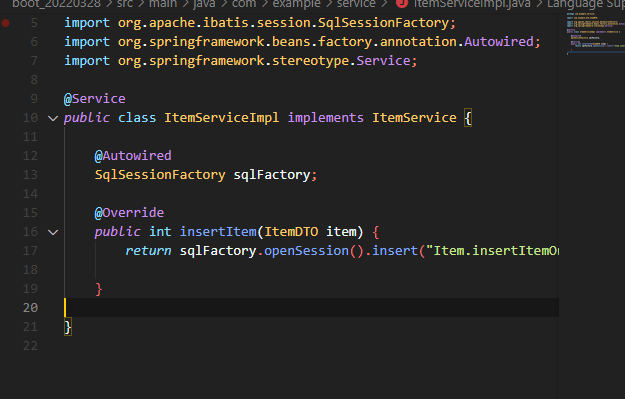Collapse the ItemServiceImpl class fold chevron

click(x=53, y=118)
